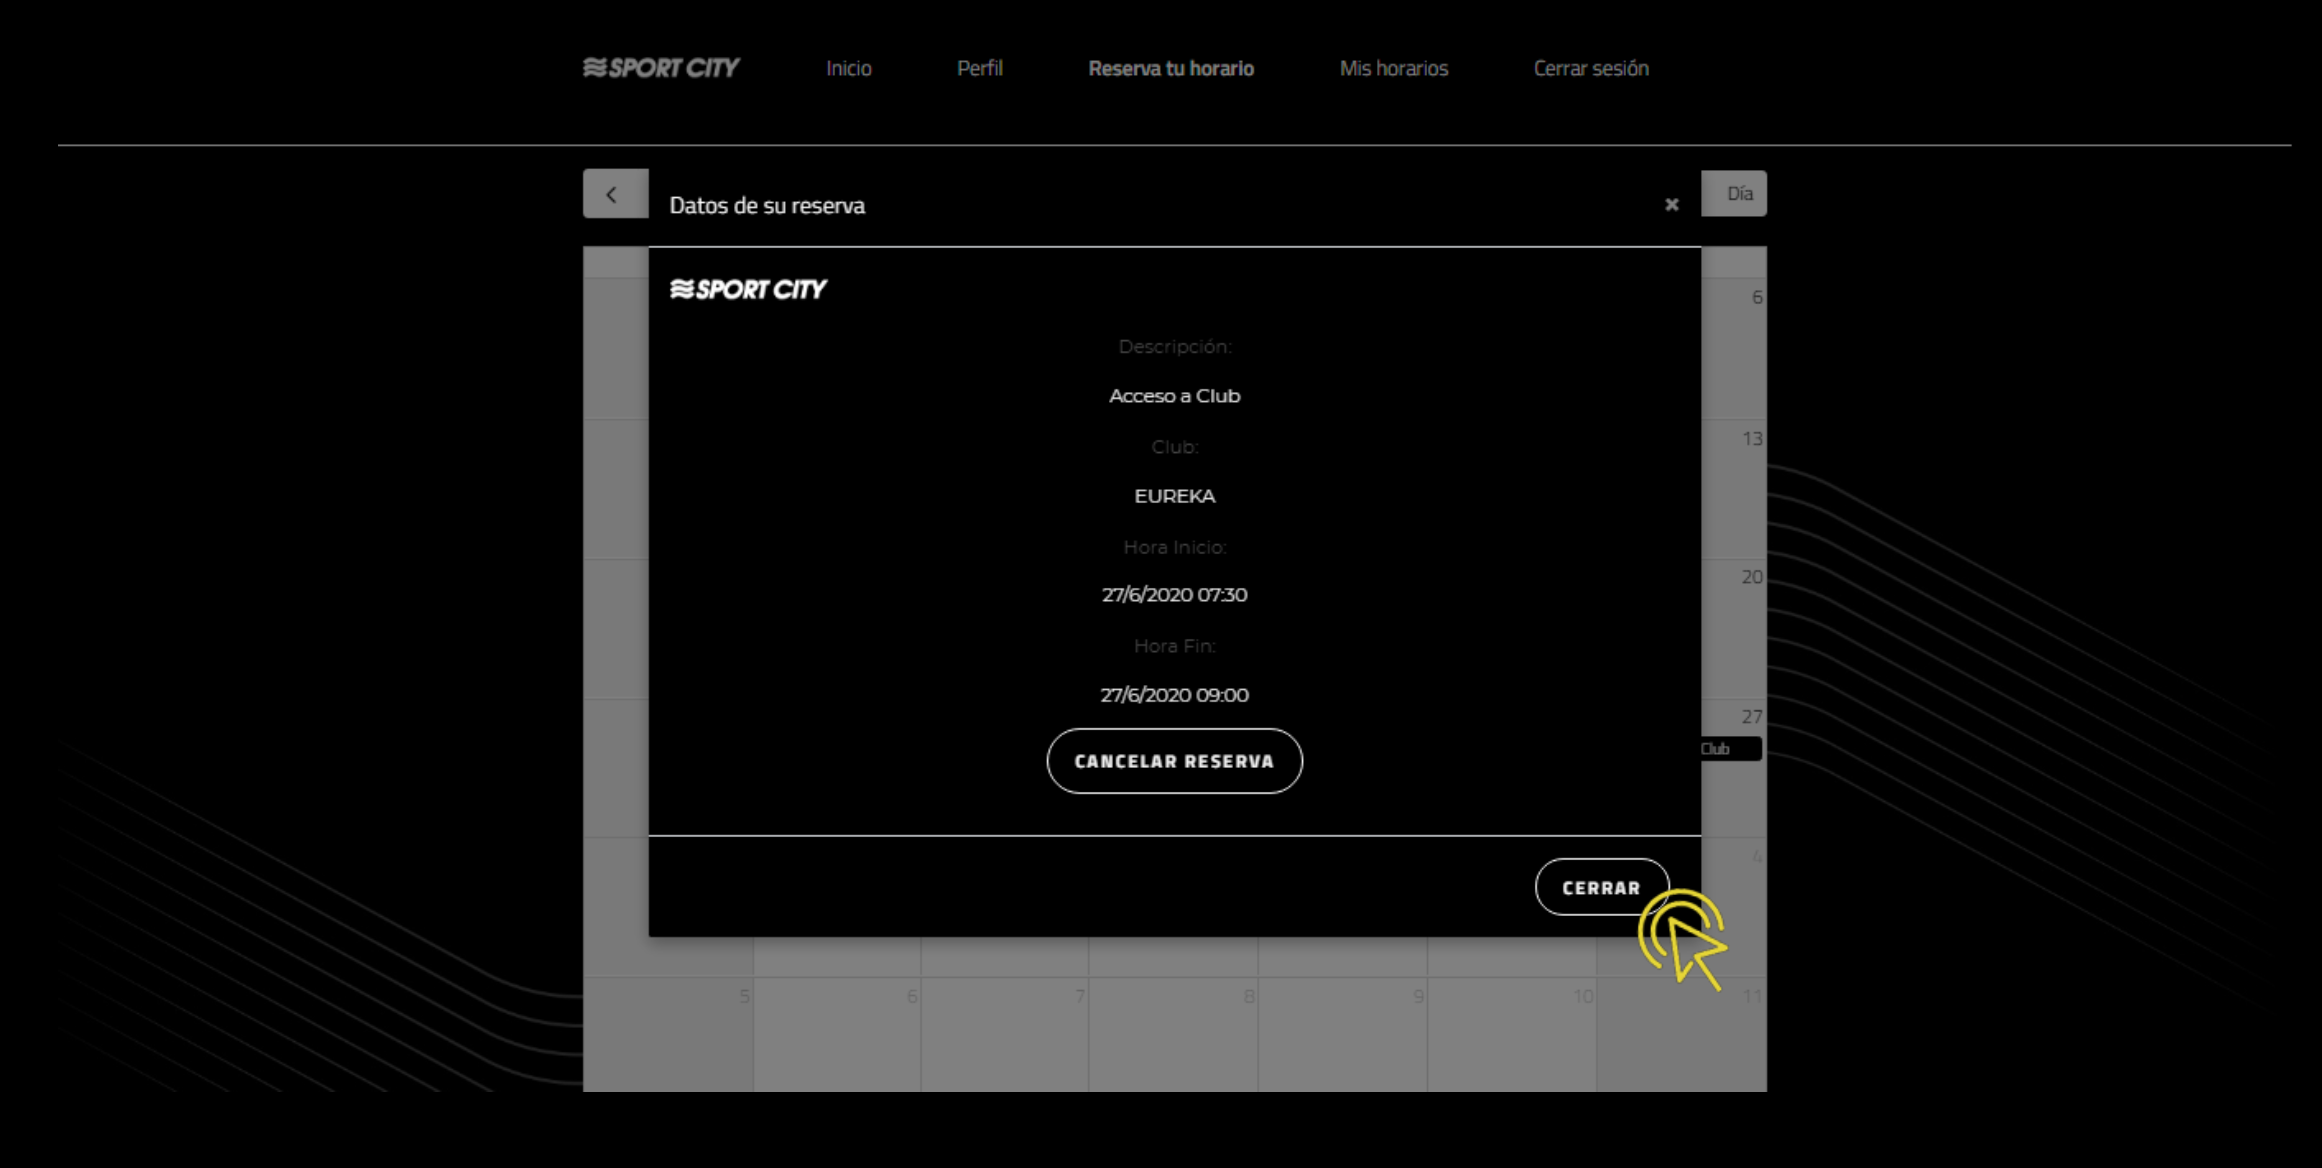The height and width of the screenshot is (1168, 2322).
Task: Click Cerrar sesión to log out
Action: pyautogui.click(x=1591, y=68)
